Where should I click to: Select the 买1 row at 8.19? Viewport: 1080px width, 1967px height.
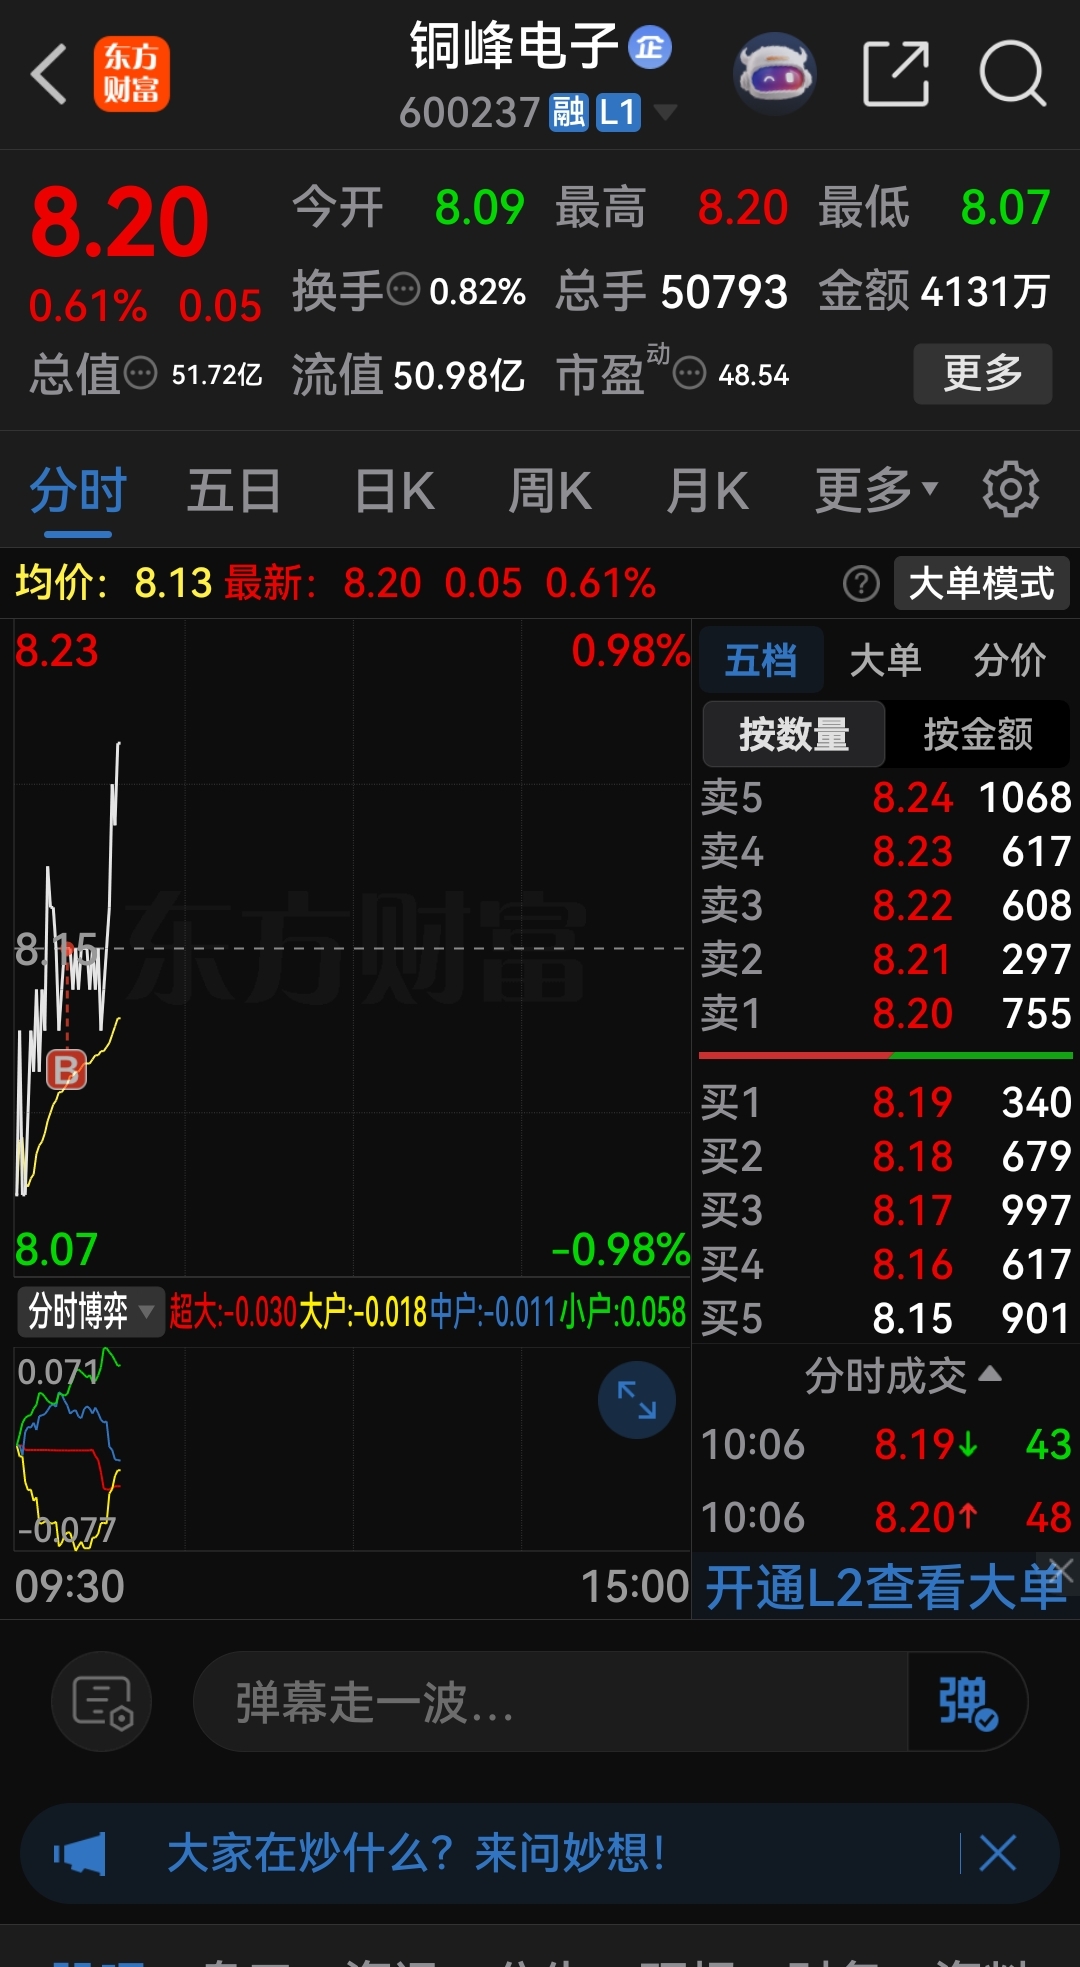(886, 1103)
